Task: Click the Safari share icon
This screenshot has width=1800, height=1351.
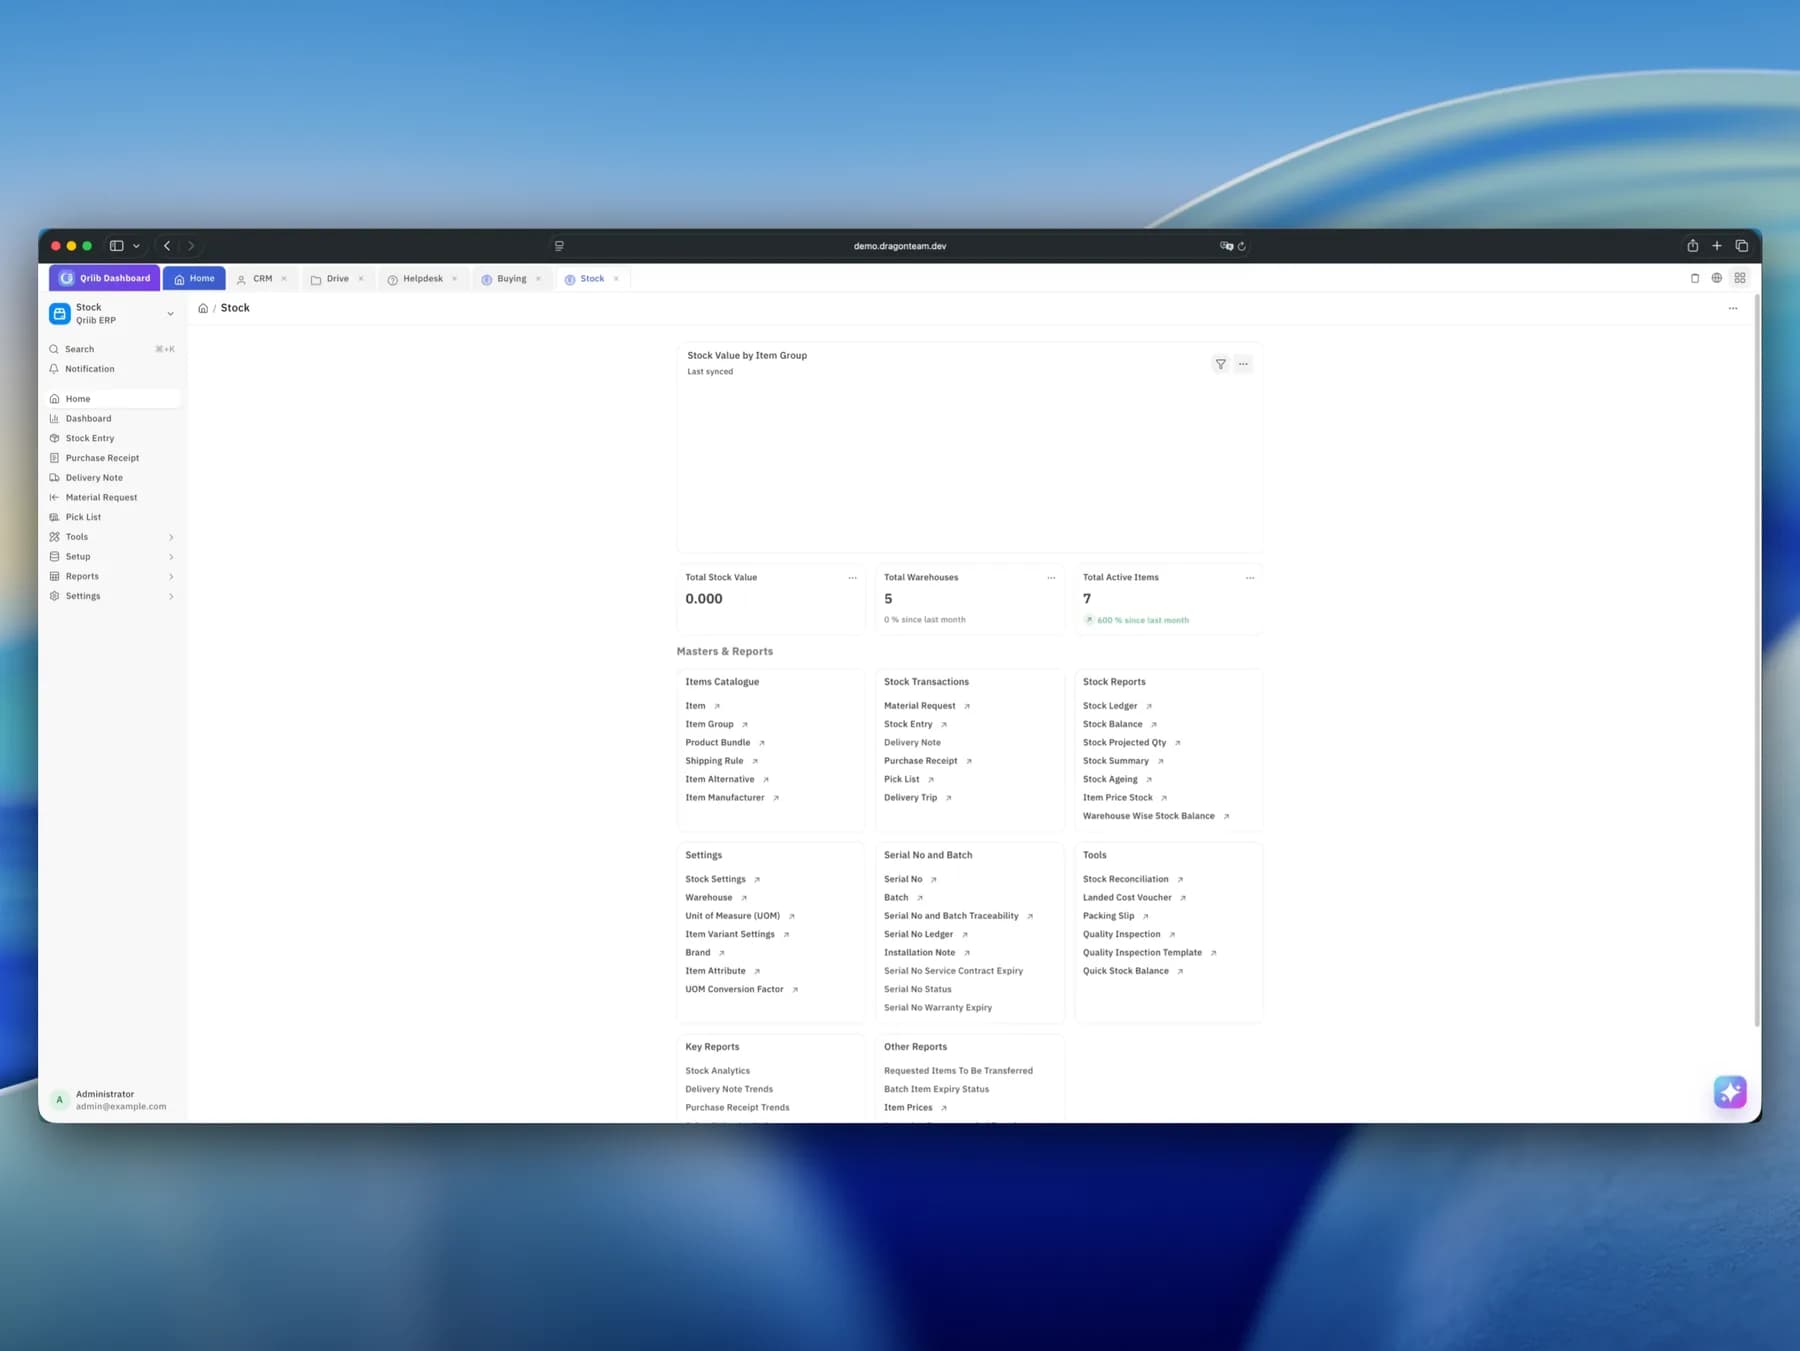Action: pyautogui.click(x=1692, y=246)
